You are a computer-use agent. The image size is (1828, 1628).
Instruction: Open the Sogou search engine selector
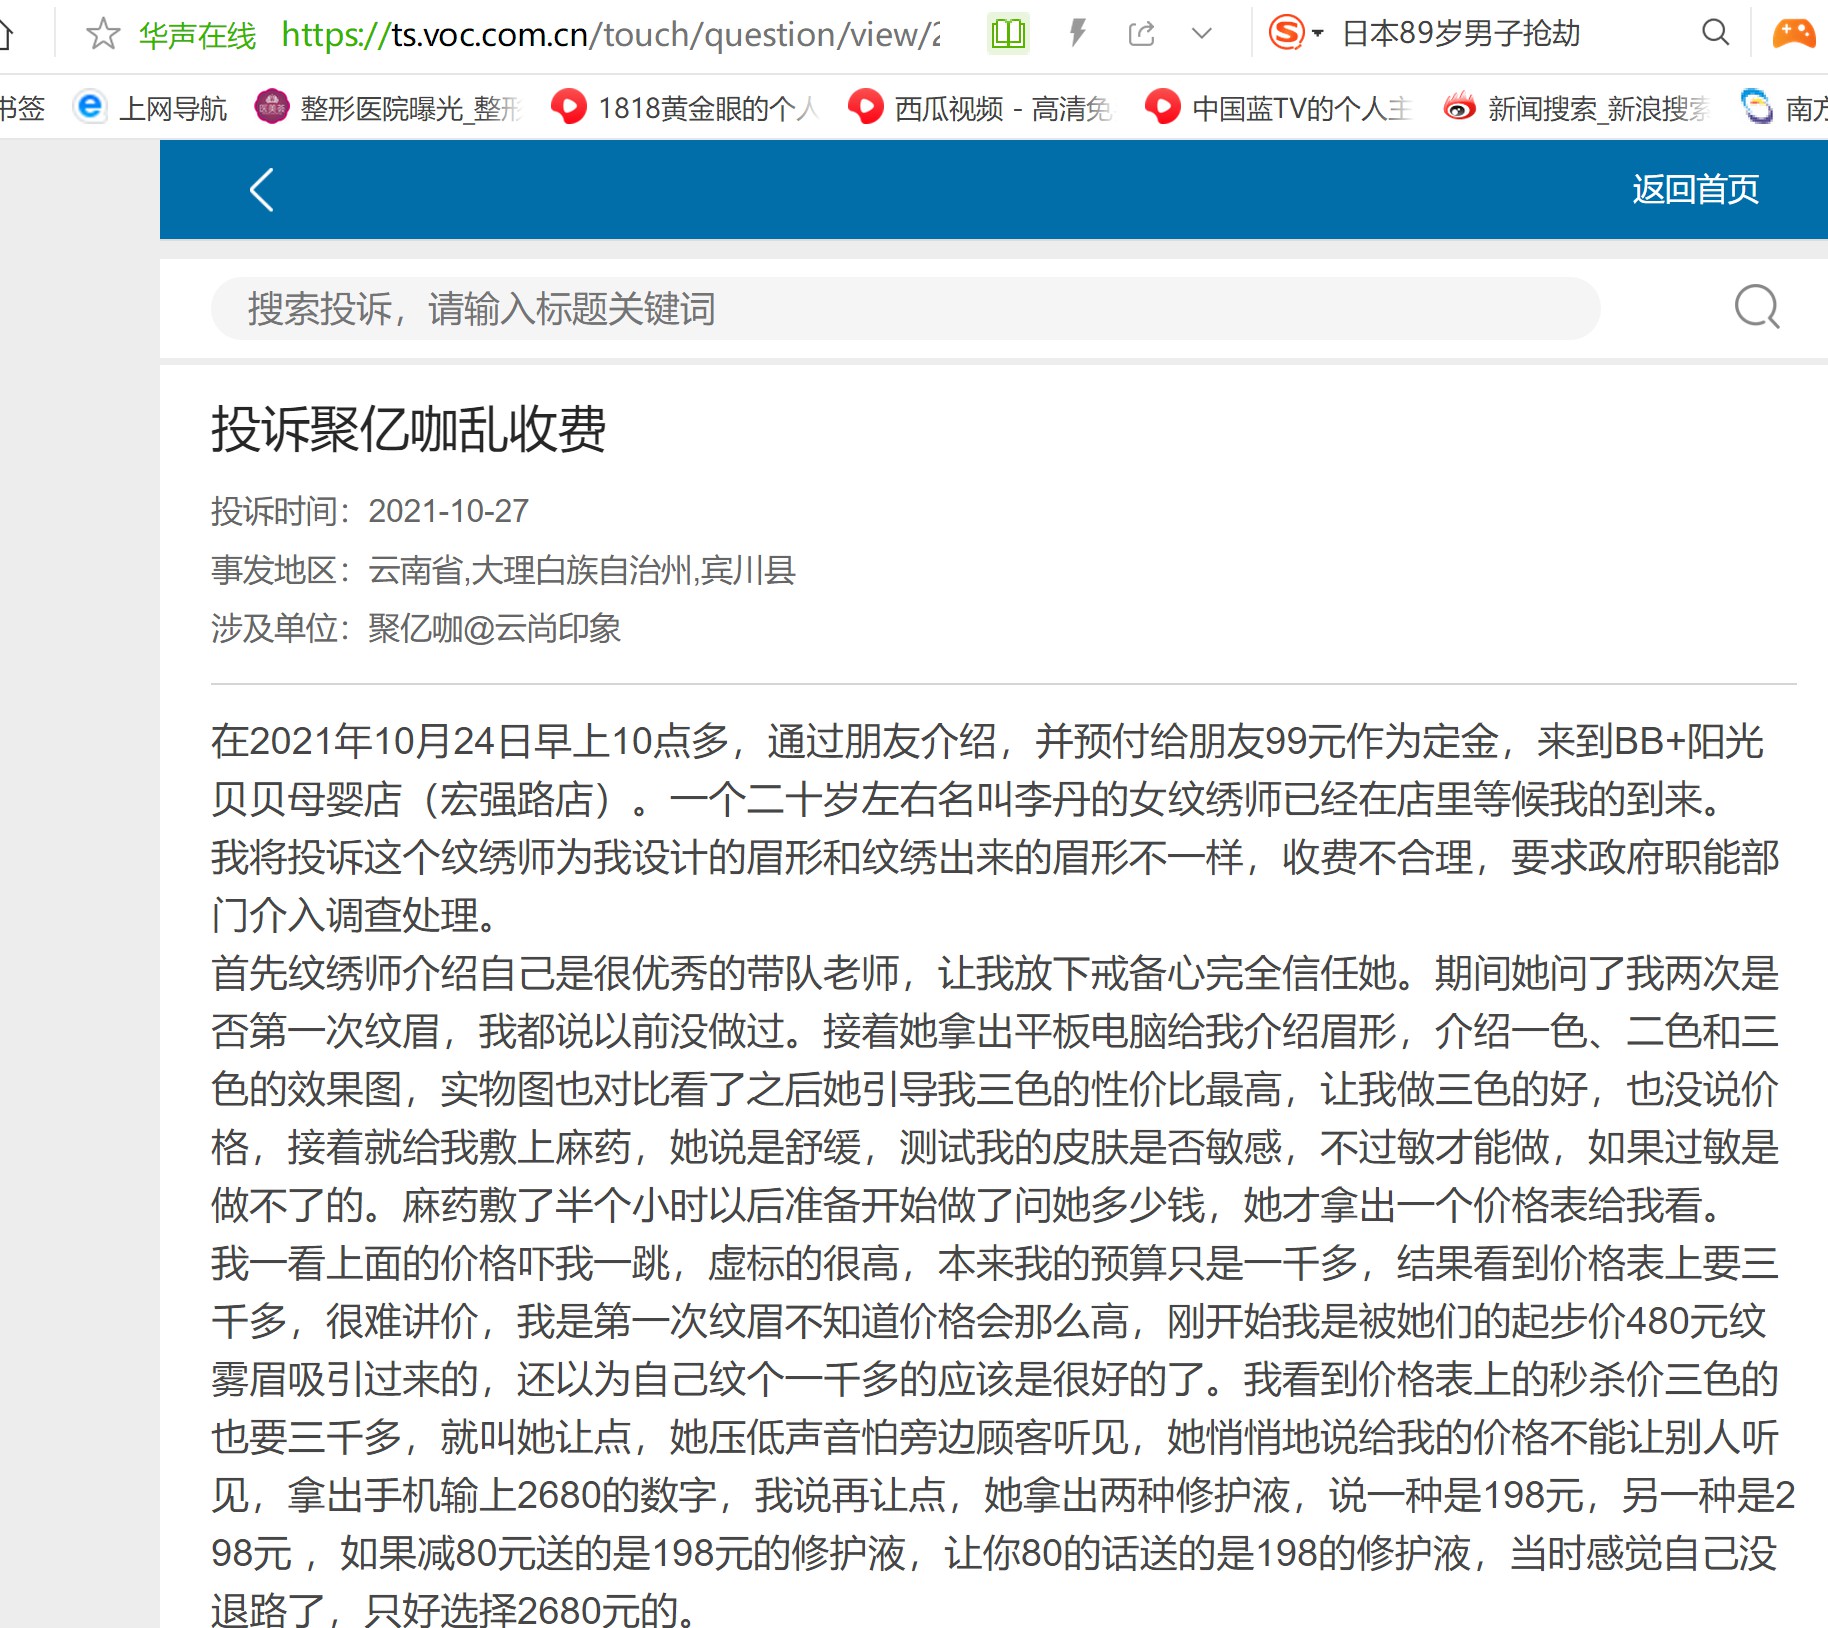tap(1295, 33)
